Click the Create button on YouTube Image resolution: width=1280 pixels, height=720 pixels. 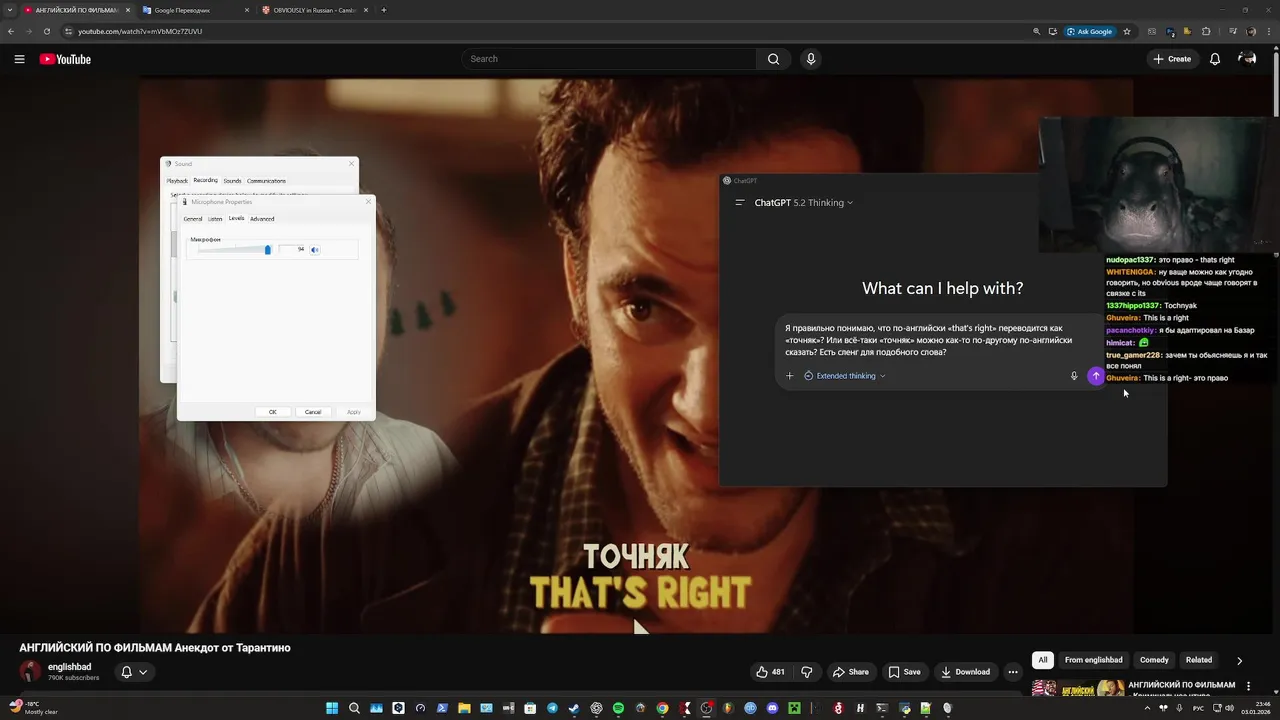1172,59
